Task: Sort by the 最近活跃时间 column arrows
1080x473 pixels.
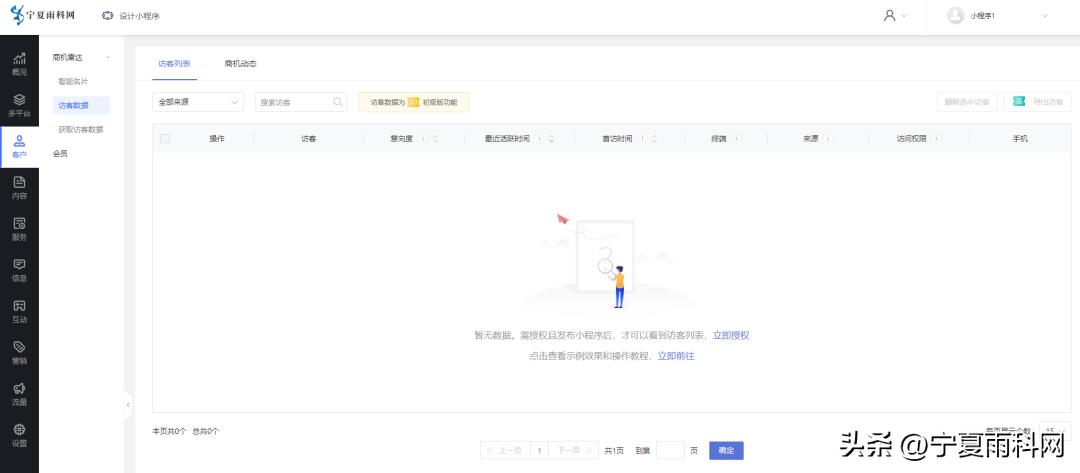Action: click(551, 138)
